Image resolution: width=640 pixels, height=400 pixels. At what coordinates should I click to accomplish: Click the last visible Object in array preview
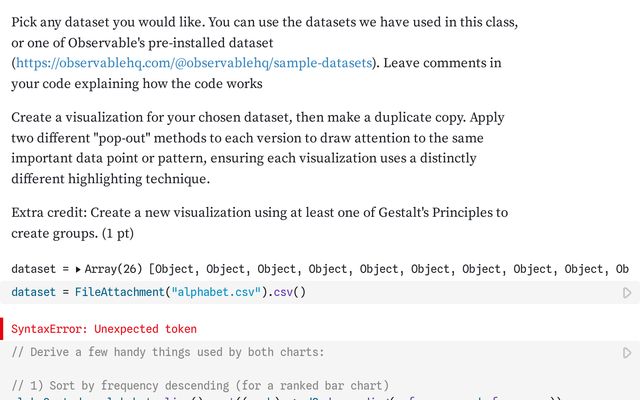(588, 269)
